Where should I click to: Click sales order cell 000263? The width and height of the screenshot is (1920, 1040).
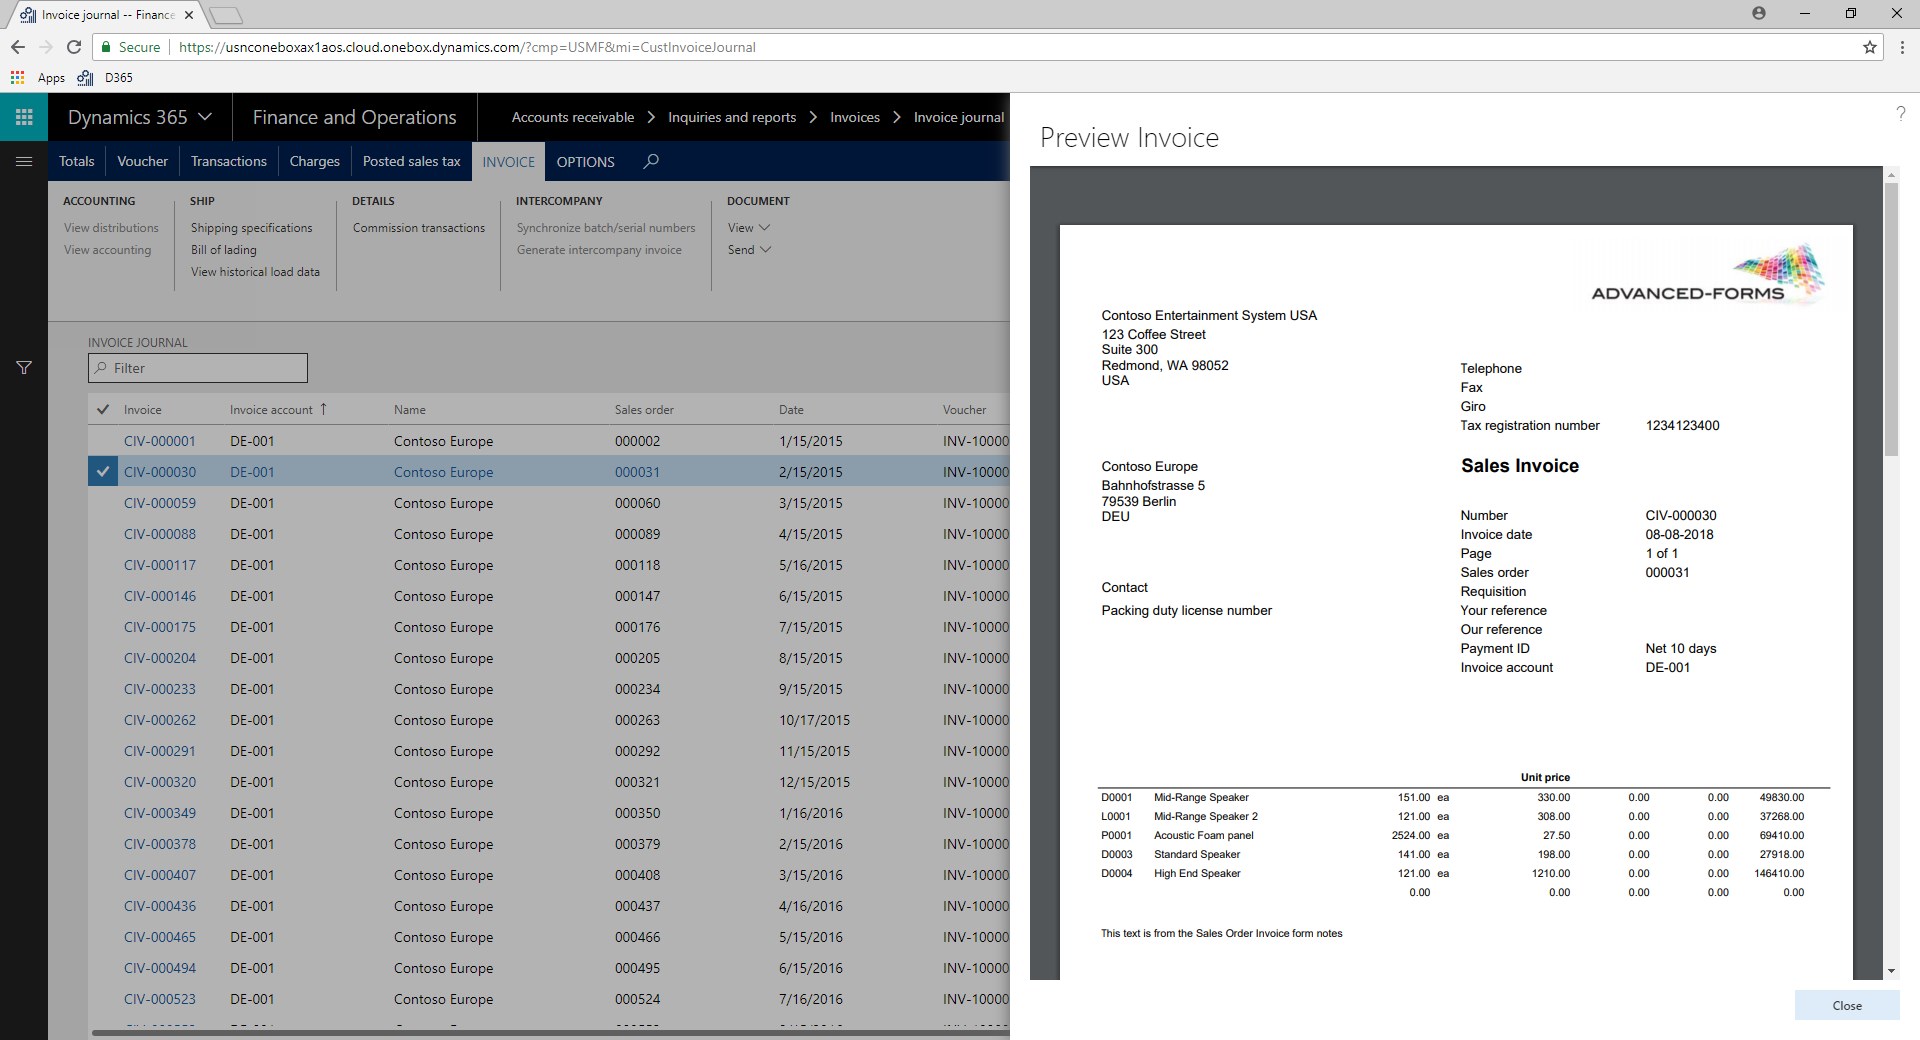coord(637,720)
